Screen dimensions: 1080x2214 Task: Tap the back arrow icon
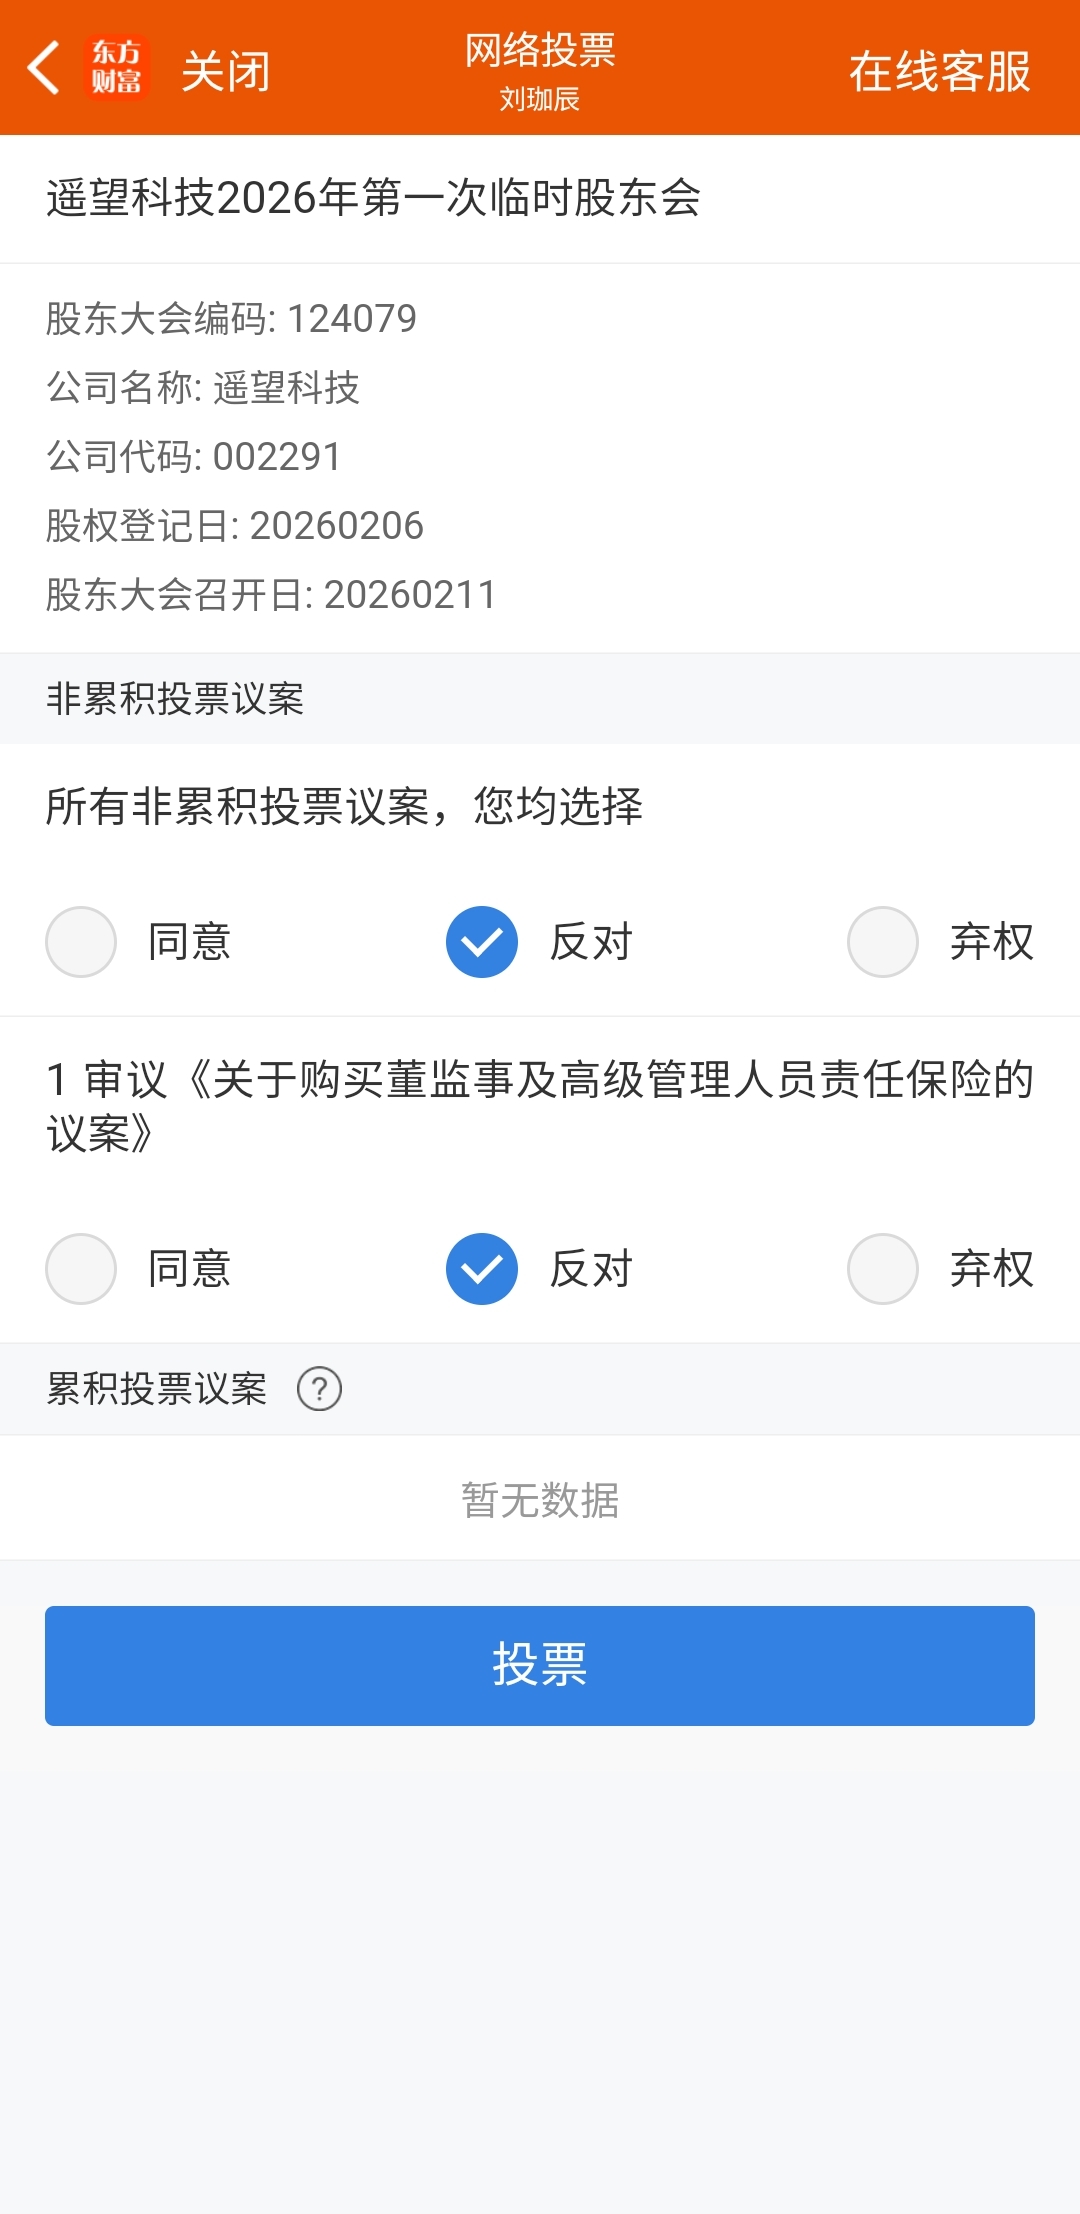[x=44, y=68]
